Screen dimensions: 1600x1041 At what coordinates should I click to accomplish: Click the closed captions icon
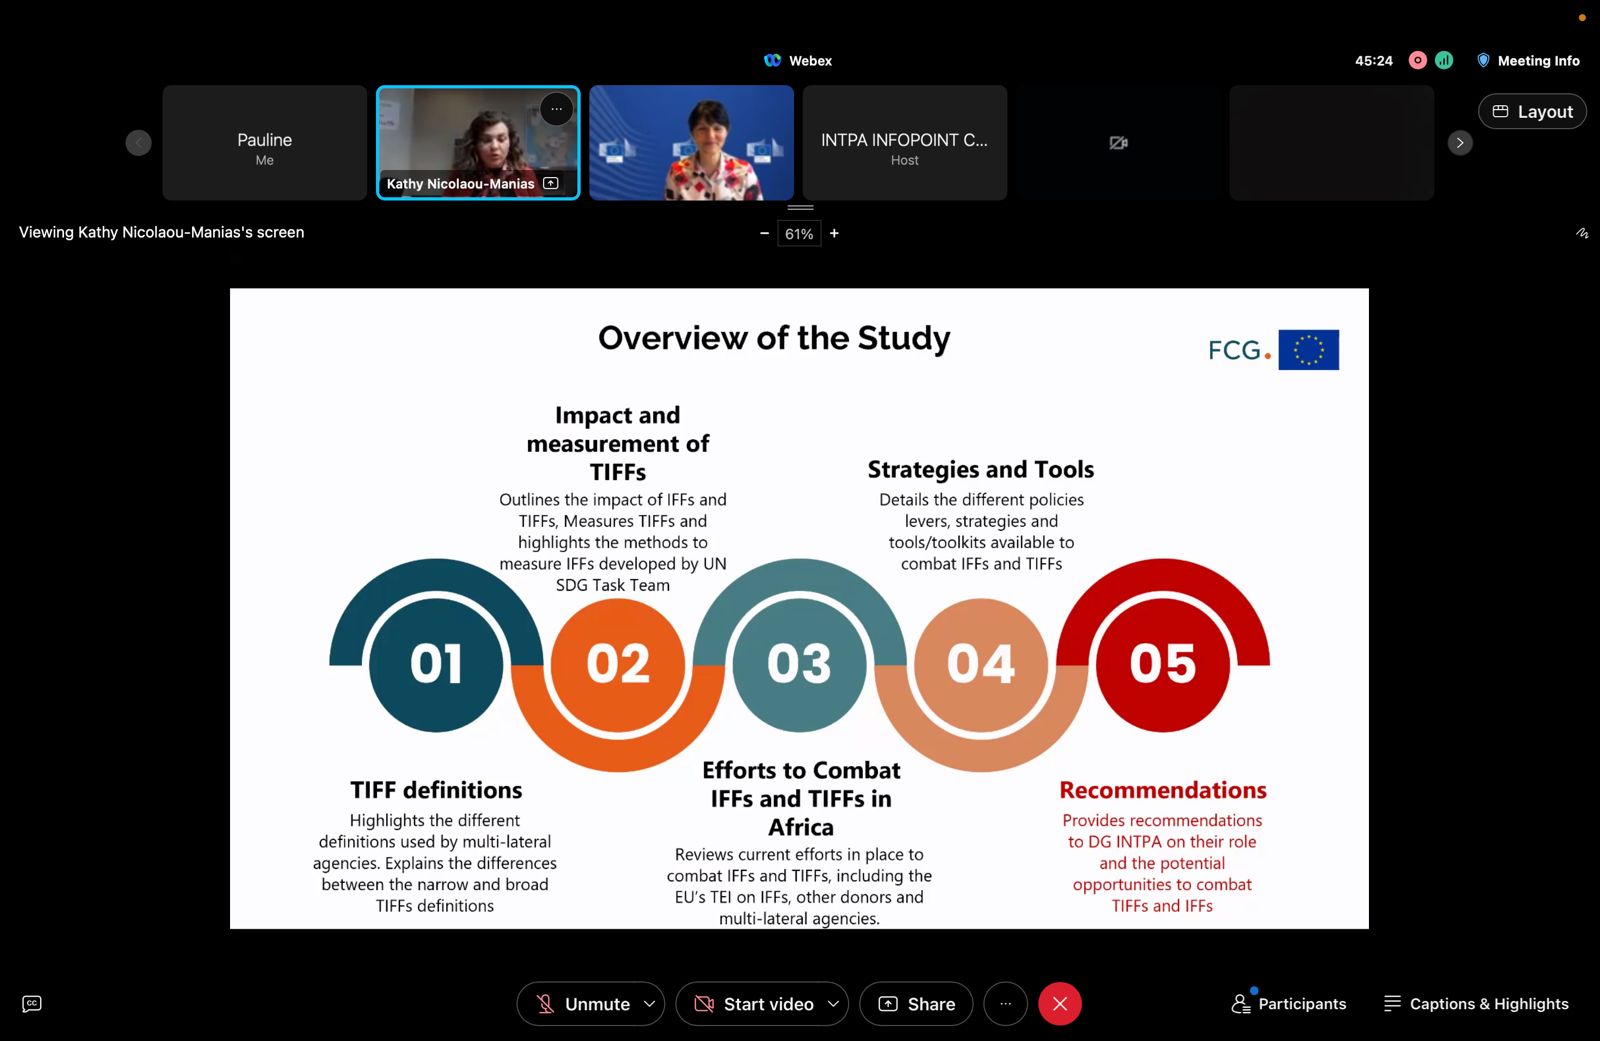click(x=32, y=1004)
